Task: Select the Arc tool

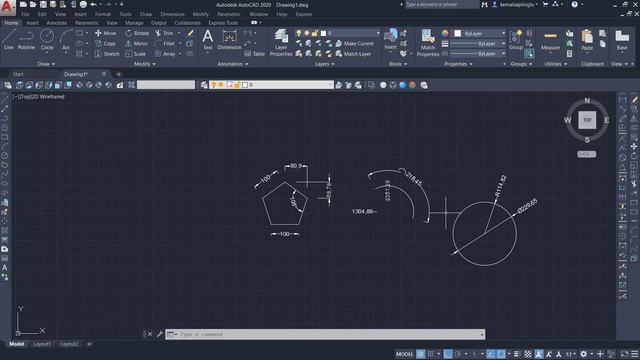Action: point(66,40)
